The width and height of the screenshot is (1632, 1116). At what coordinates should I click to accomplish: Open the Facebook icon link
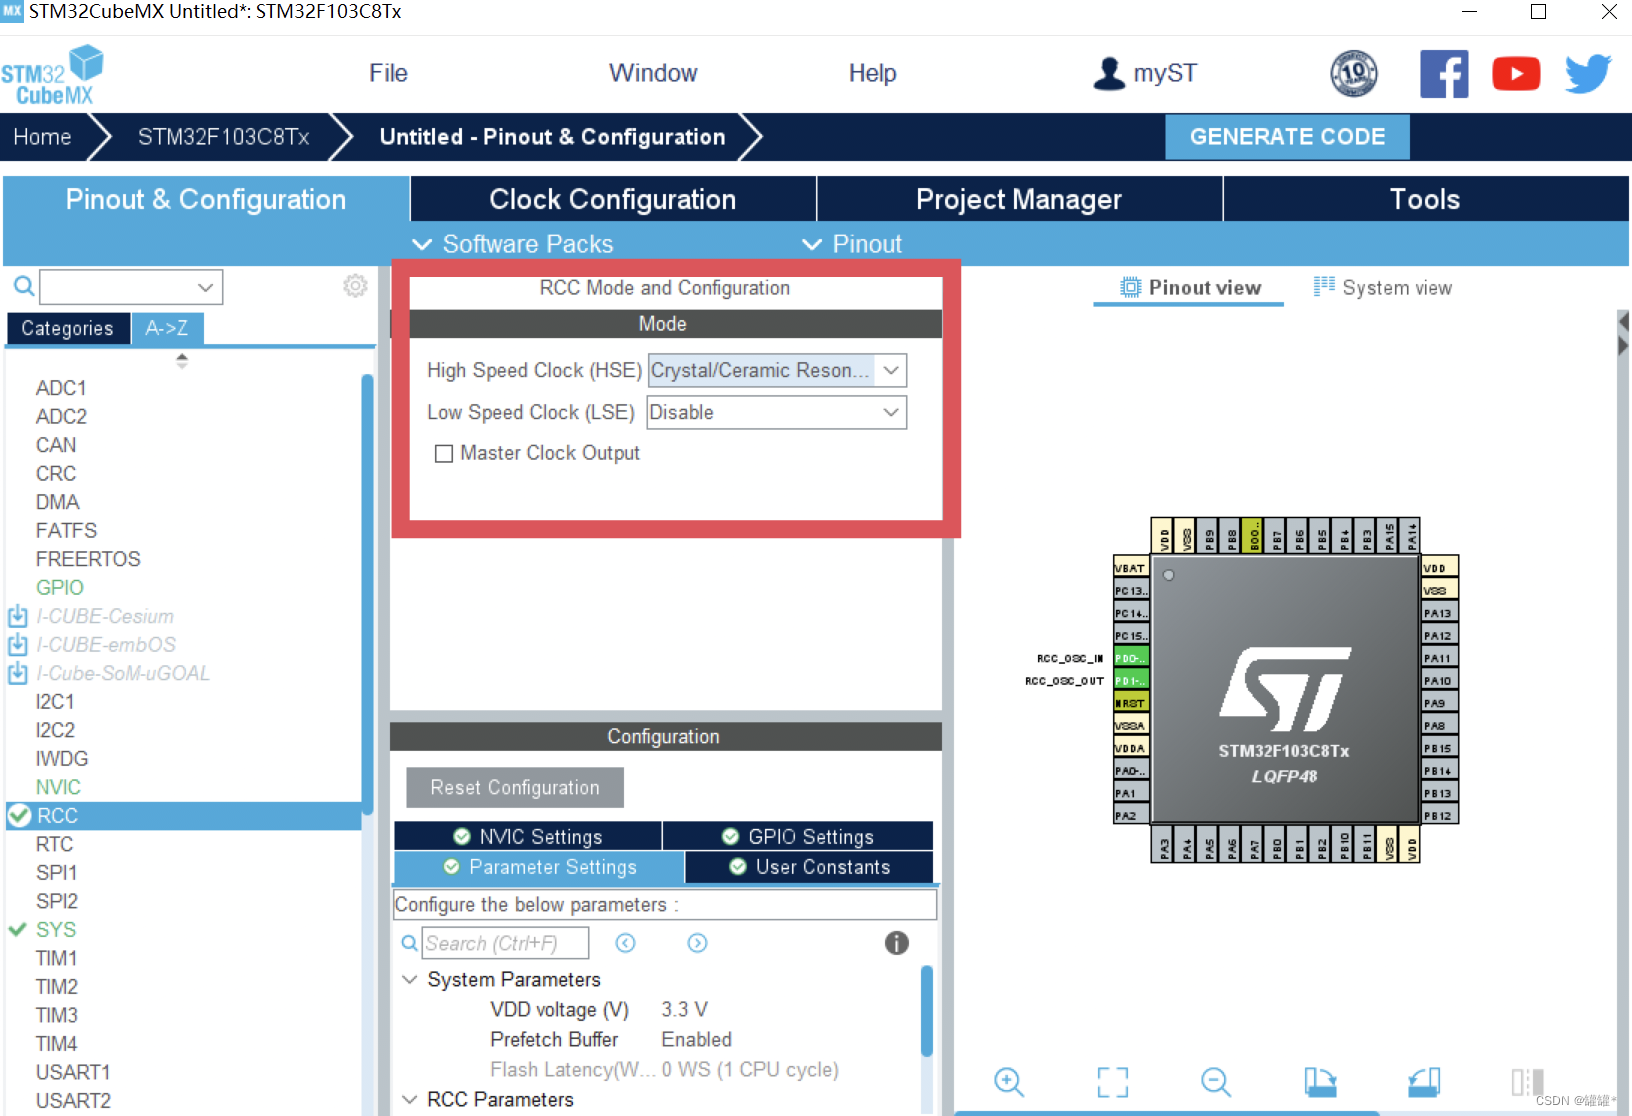[1444, 74]
